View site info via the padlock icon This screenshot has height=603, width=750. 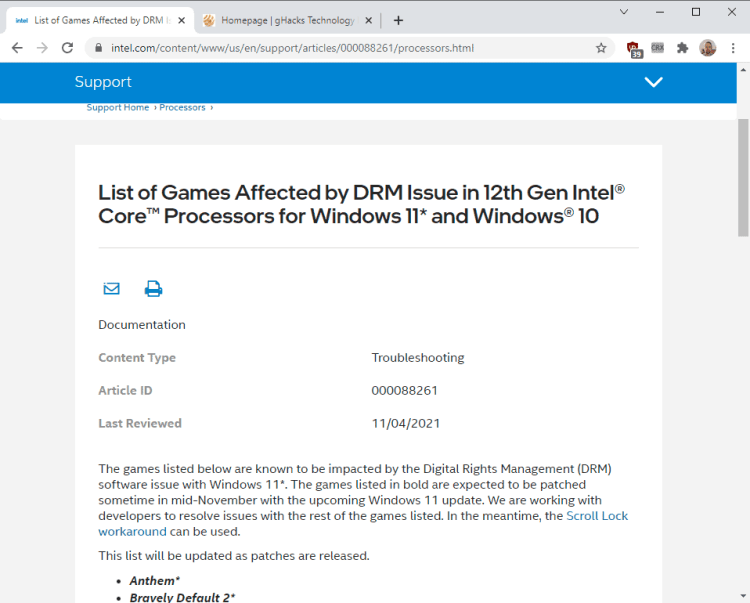coord(99,48)
